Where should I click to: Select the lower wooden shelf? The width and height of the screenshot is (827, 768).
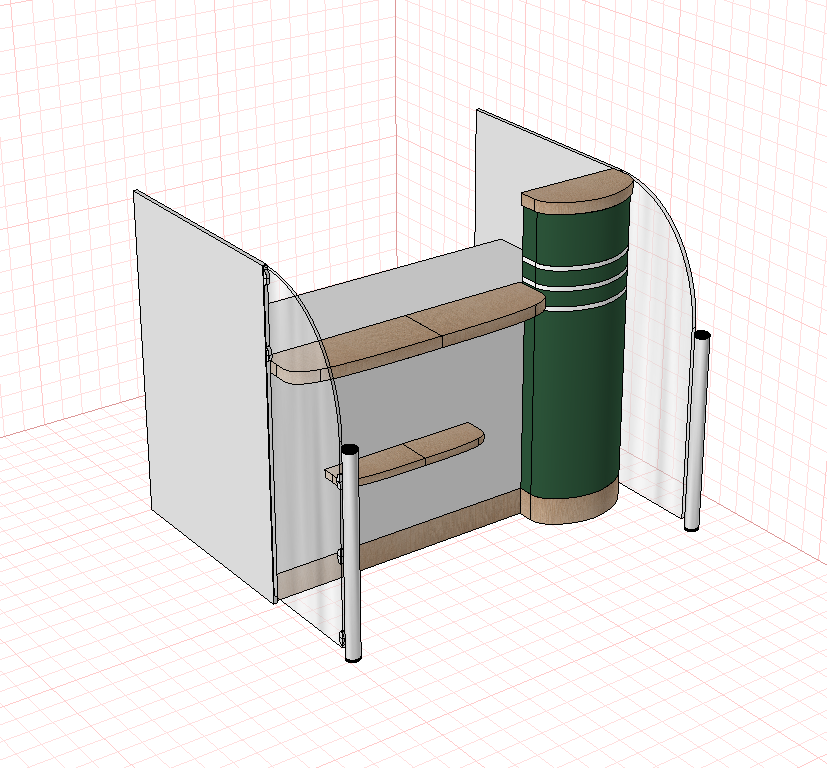pyautogui.click(x=406, y=453)
